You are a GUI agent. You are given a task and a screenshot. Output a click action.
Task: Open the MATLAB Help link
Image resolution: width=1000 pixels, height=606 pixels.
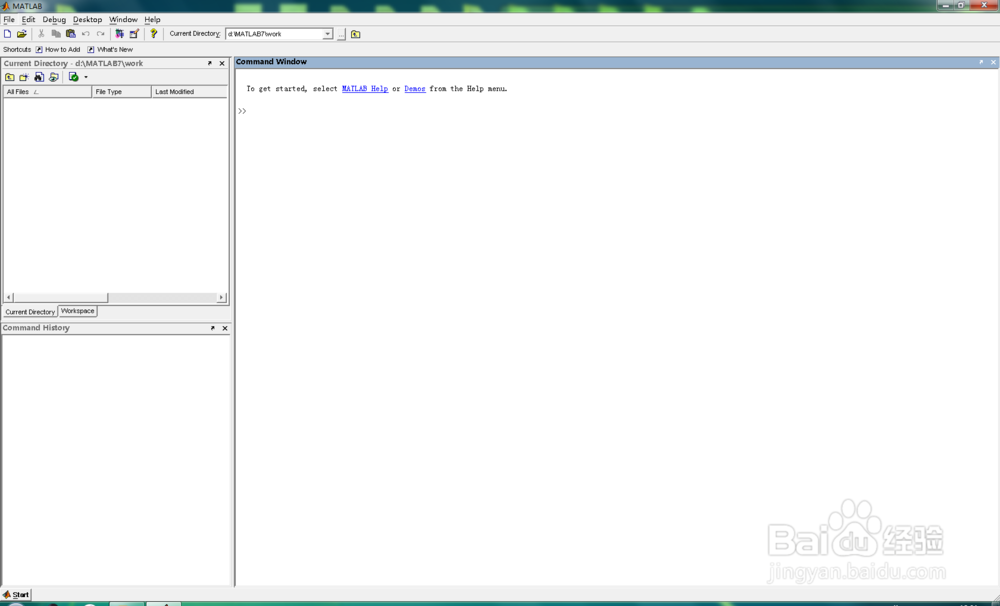(x=365, y=89)
